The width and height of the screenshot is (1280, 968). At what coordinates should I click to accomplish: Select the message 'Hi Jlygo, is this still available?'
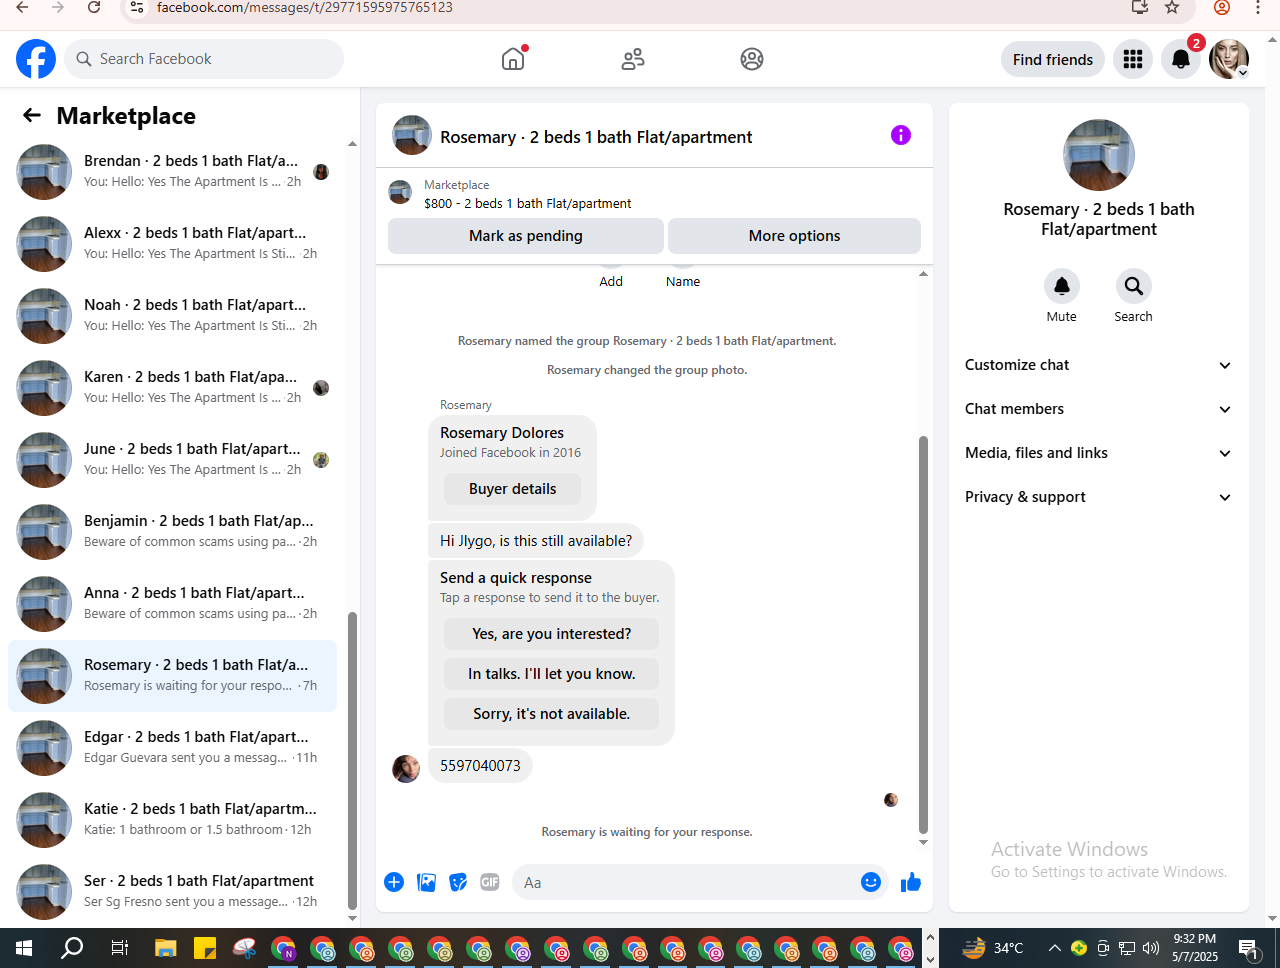[x=536, y=541]
